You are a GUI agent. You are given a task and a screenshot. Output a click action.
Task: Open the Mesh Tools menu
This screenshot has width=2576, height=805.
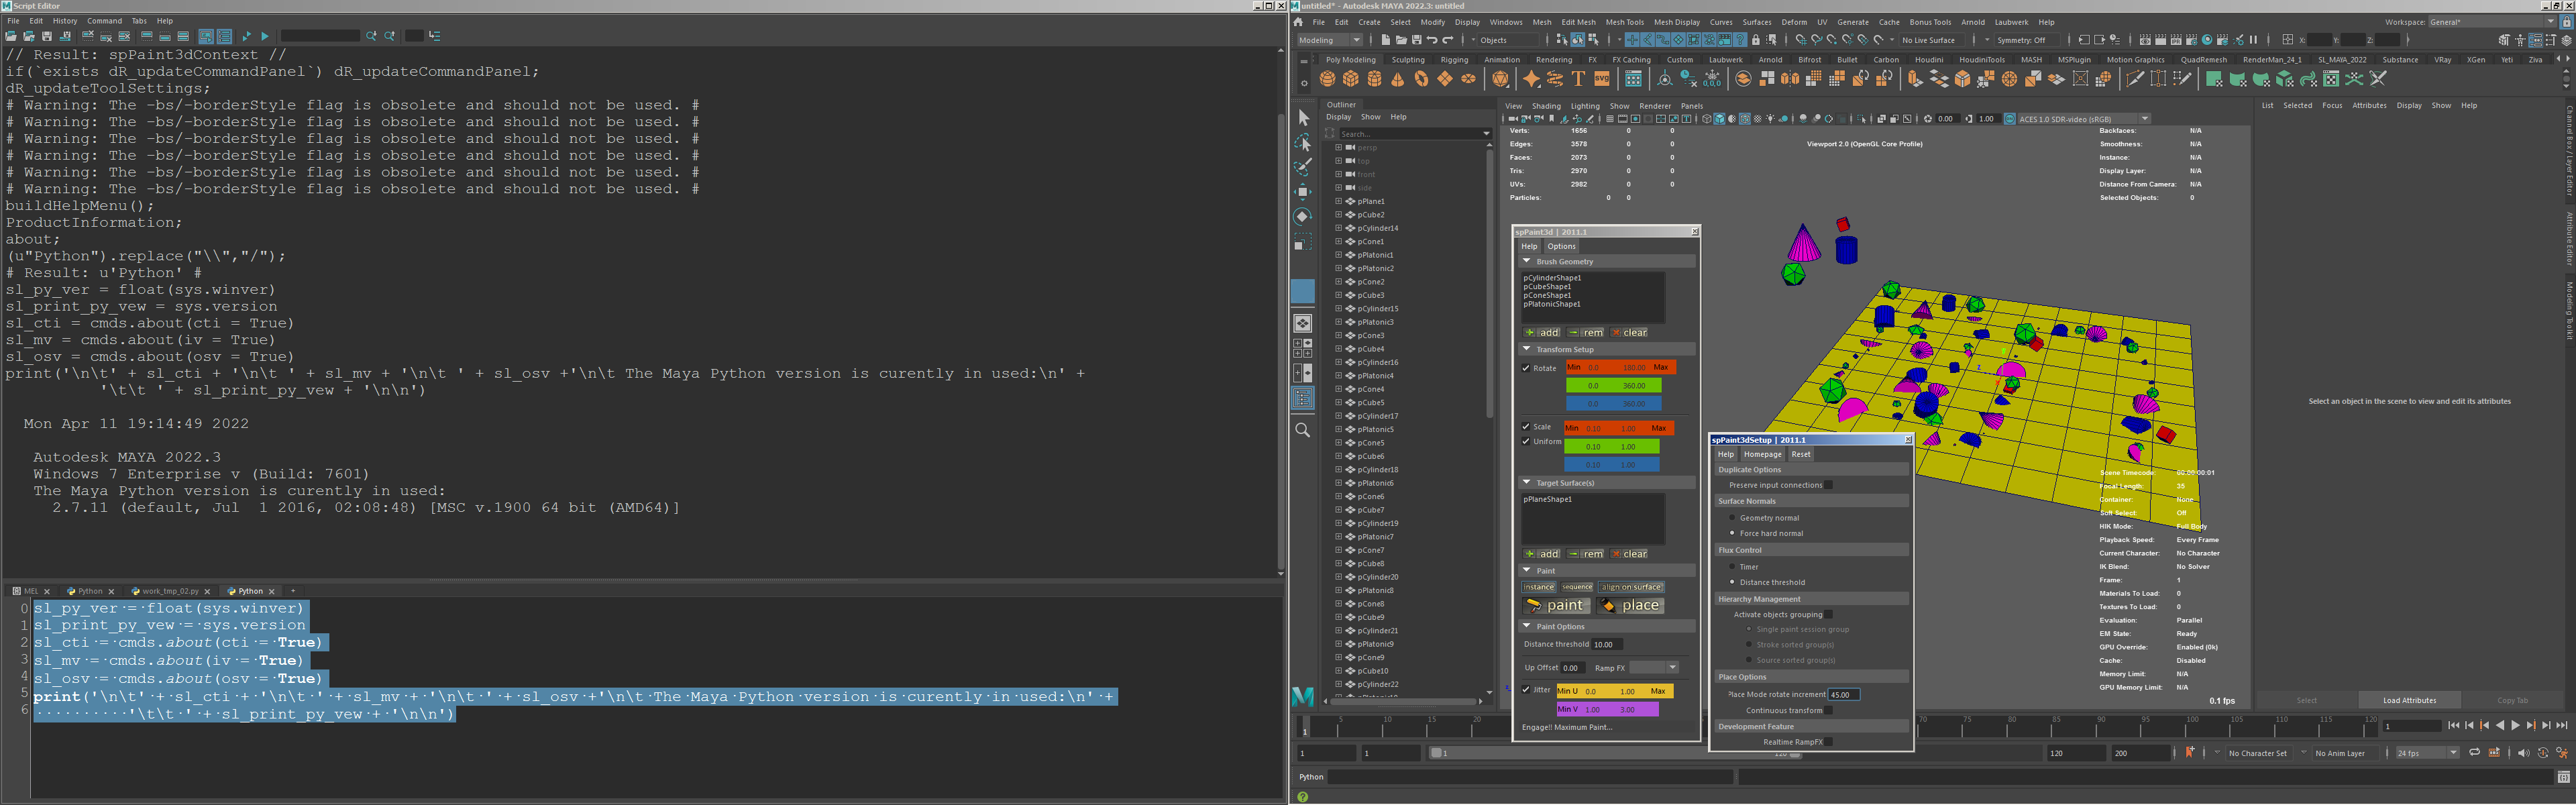click(1624, 22)
